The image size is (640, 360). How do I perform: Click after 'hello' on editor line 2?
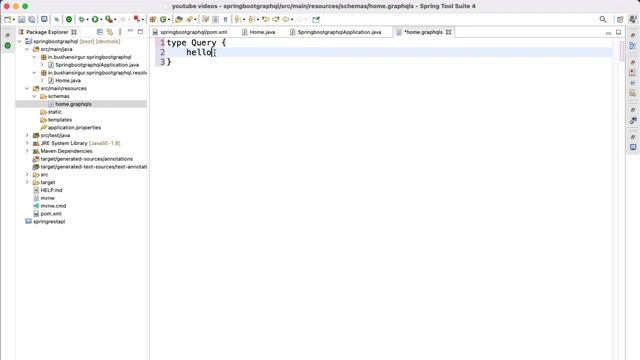(x=213, y=52)
